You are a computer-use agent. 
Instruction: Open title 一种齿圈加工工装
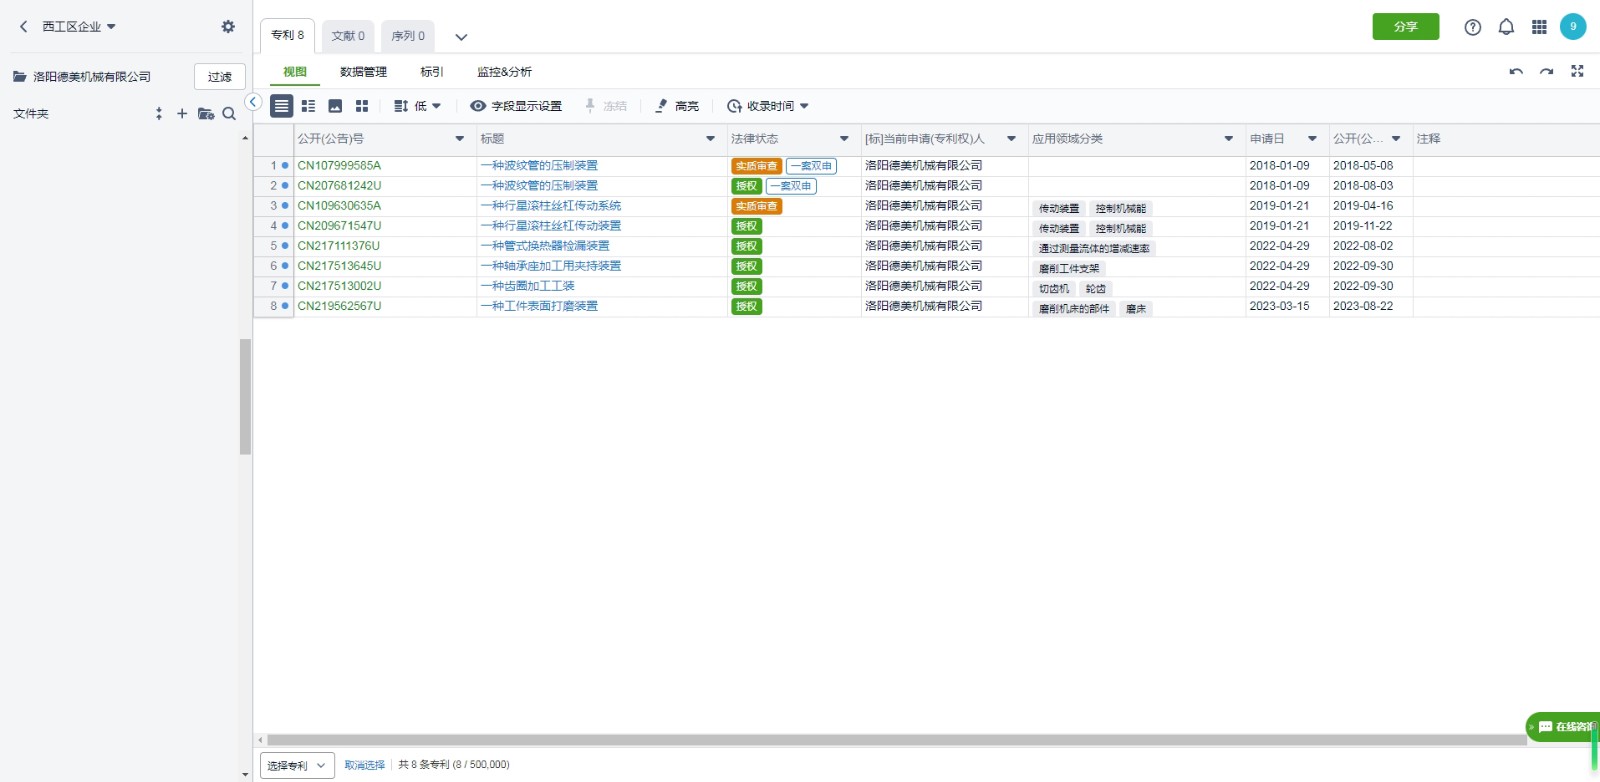point(527,286)
